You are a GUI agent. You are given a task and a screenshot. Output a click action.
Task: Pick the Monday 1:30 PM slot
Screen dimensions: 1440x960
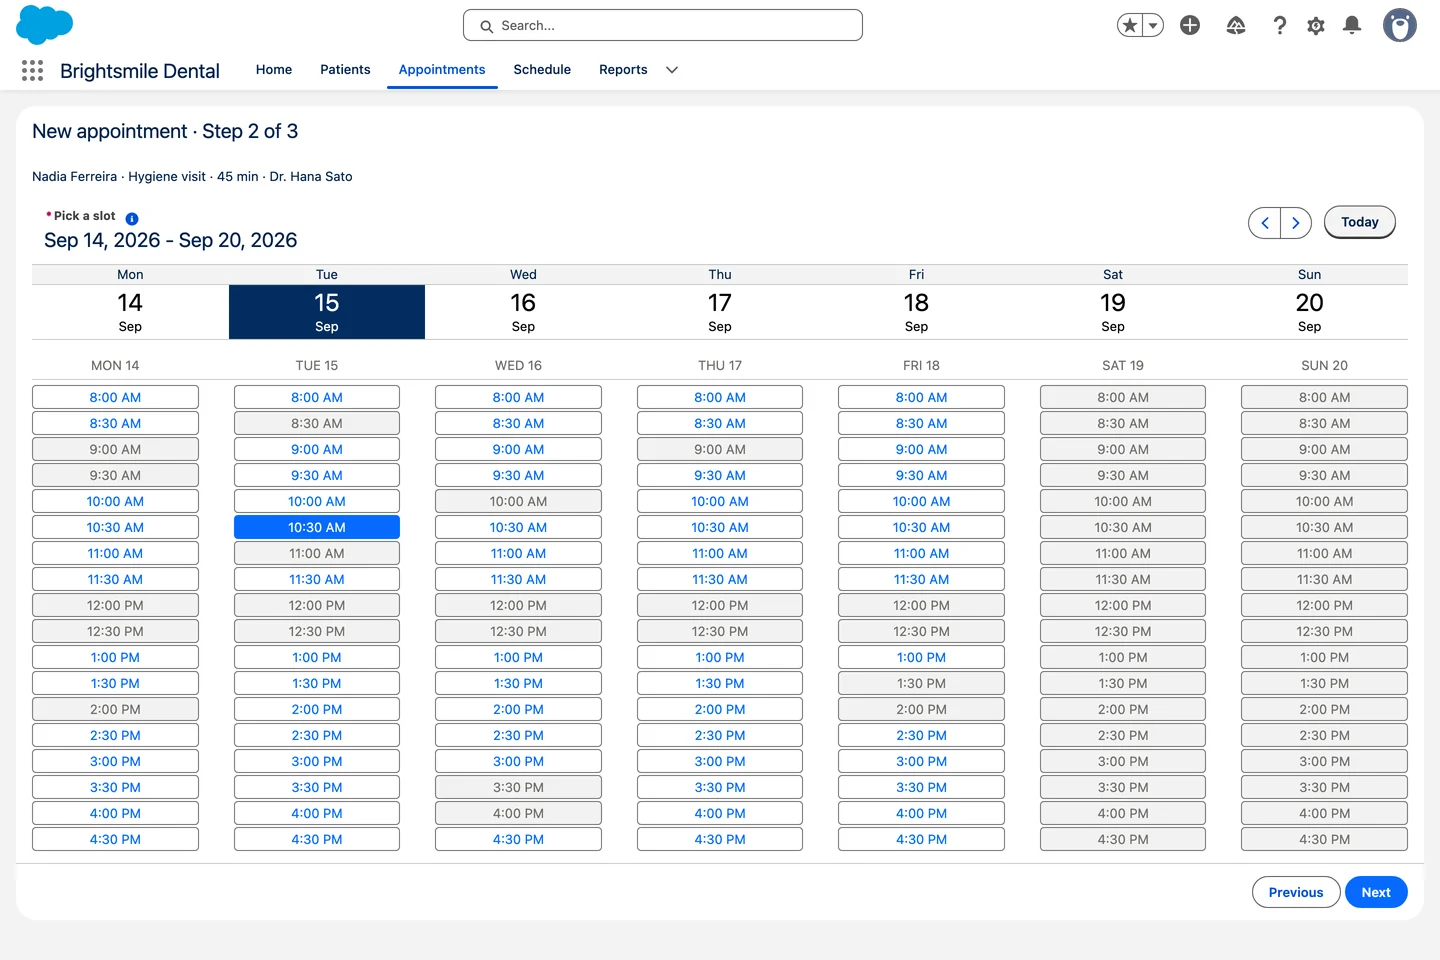115,683
